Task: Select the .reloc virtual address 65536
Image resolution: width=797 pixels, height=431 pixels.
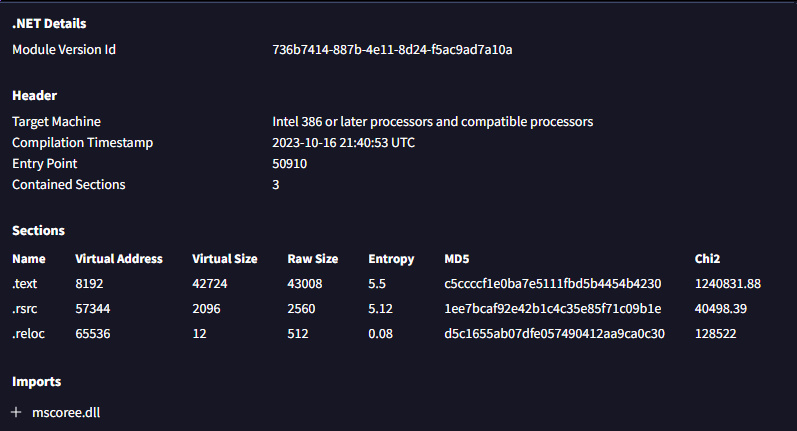Action: click(93, 333)
